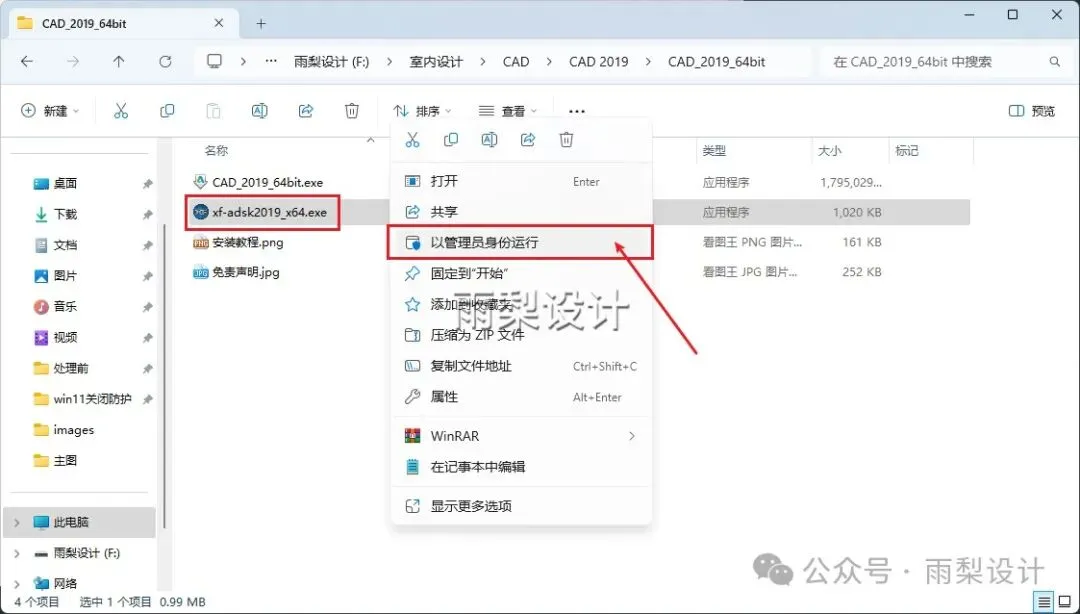Click the chevron after CAD 2019 in the address bar
1080x614 pixels.
647,62
